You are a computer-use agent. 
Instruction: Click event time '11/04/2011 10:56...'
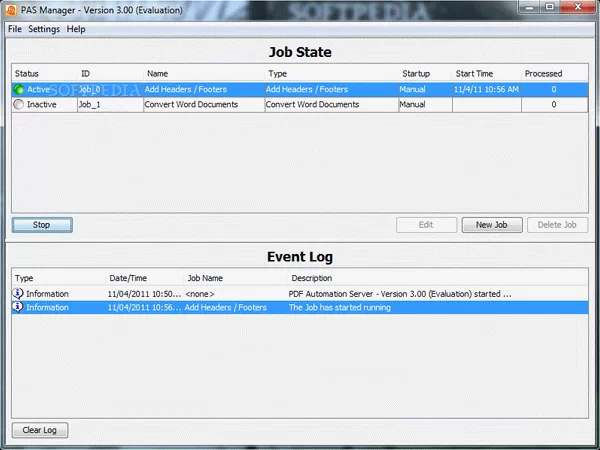click(x=144, y=307)
